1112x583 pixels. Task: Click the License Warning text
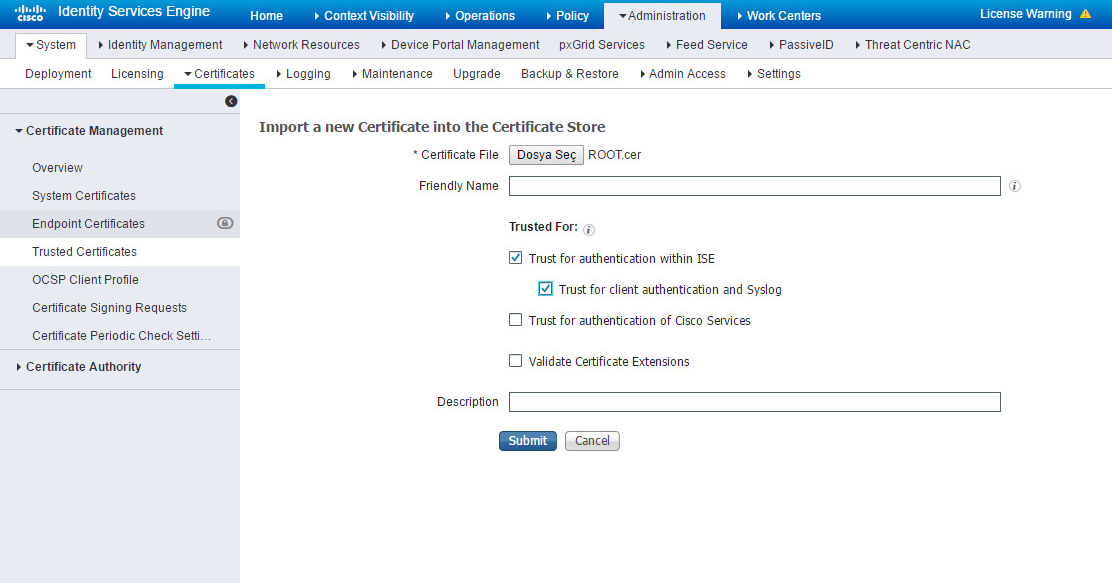[x=1025, y=13]
